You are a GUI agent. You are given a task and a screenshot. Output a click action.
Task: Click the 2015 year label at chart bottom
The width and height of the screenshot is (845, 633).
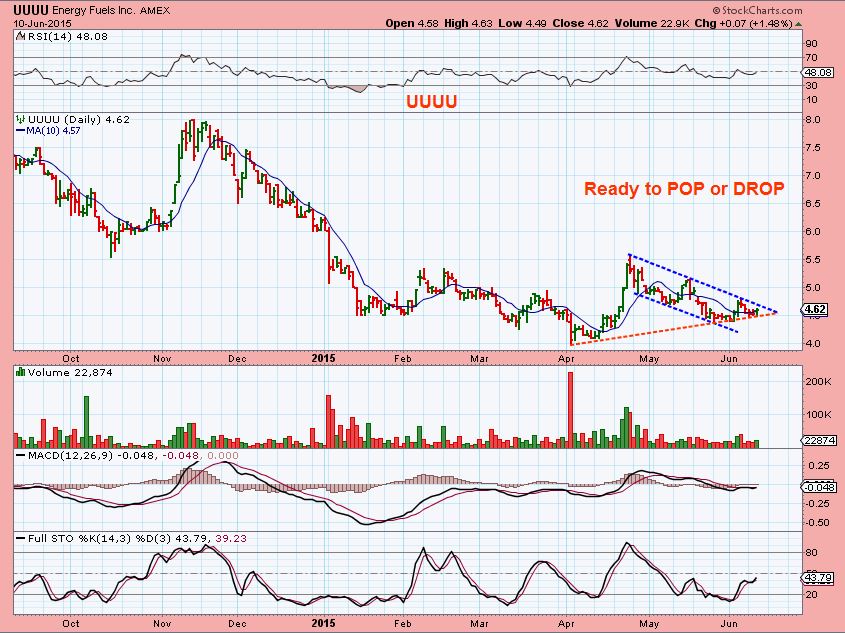pyautogui.click(x=323, y=623)
